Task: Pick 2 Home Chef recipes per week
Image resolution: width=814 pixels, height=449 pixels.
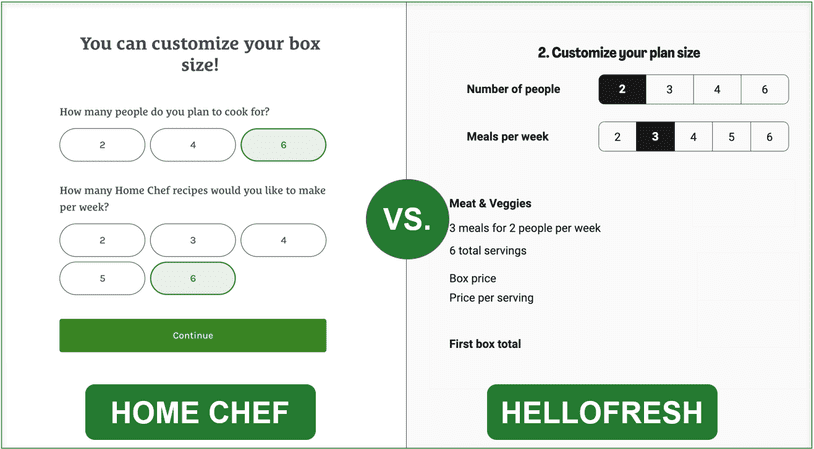Action: (102, 241)
